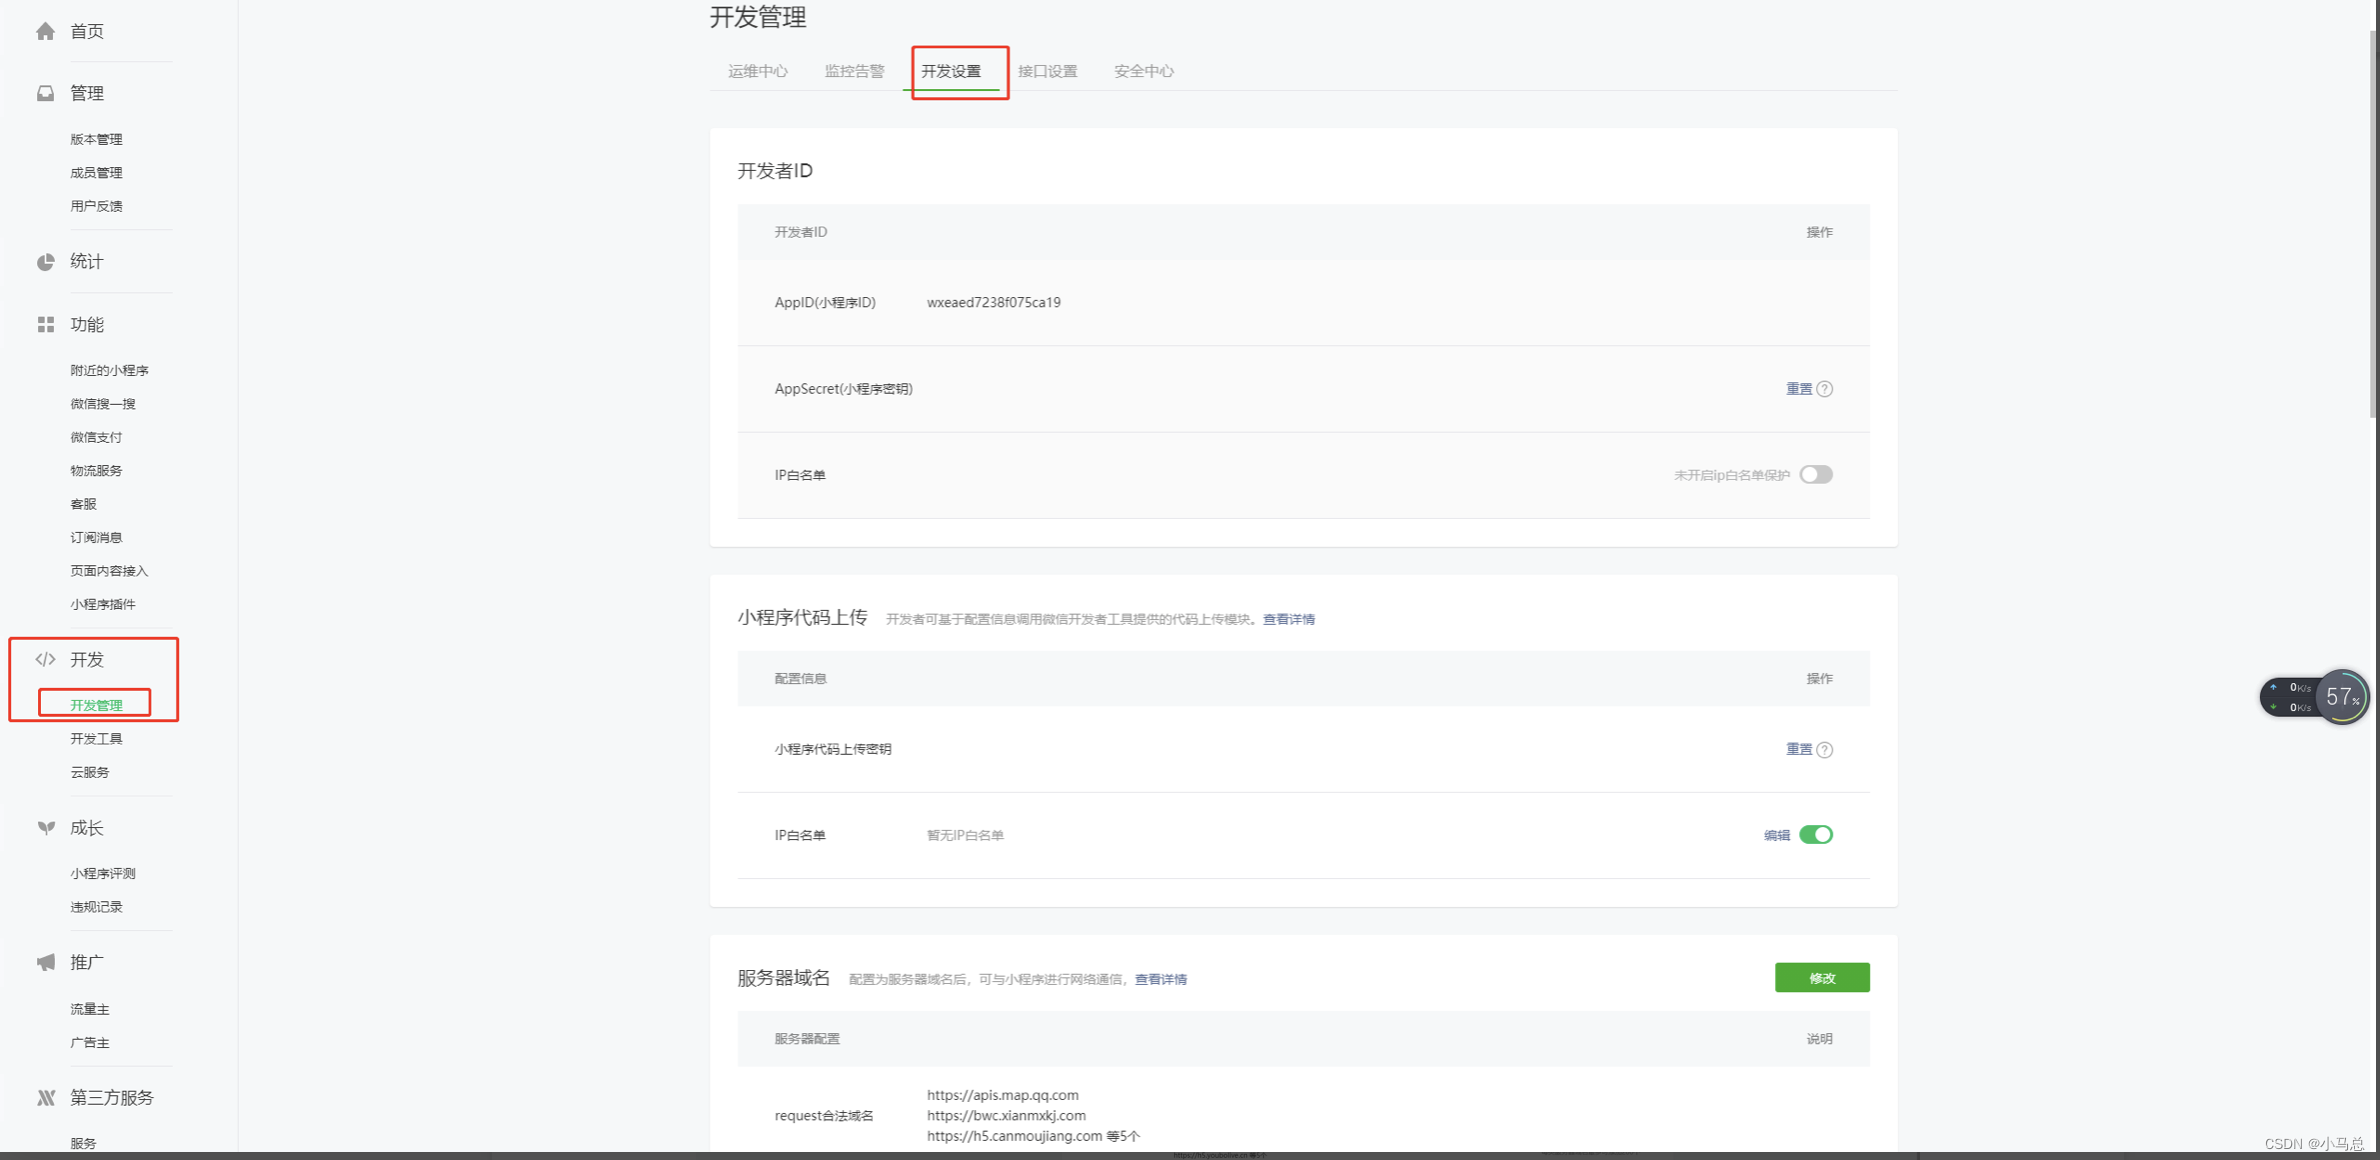Click the 57% network speed floating widget

(x=2342, y=697)
